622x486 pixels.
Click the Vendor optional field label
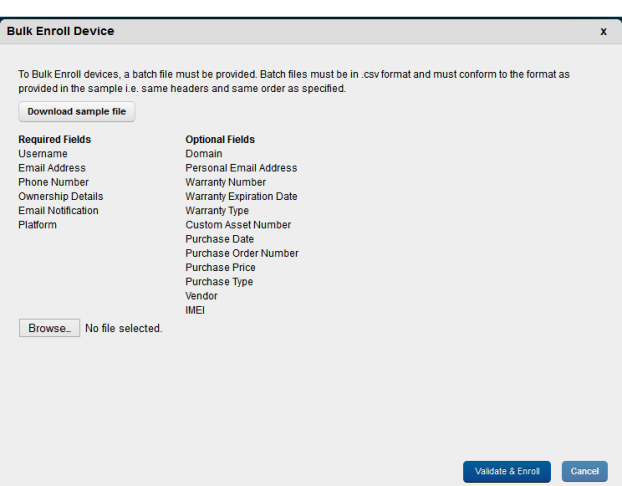pyautogui.click(x=202, y=296)
